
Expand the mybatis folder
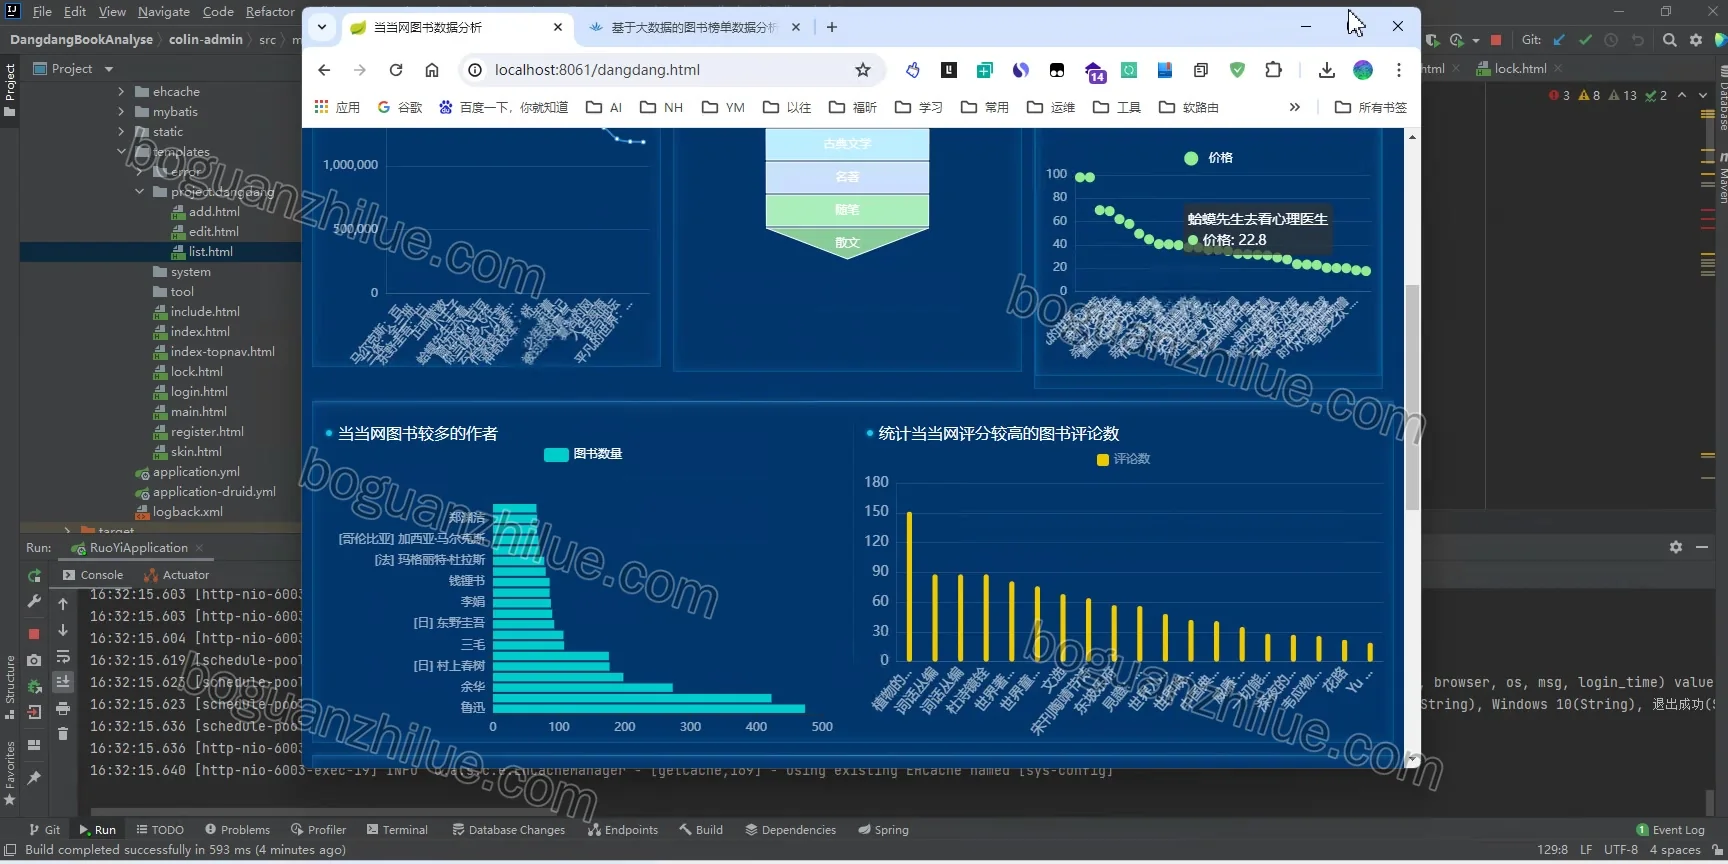pyautogui.click(x=121, y=111)
